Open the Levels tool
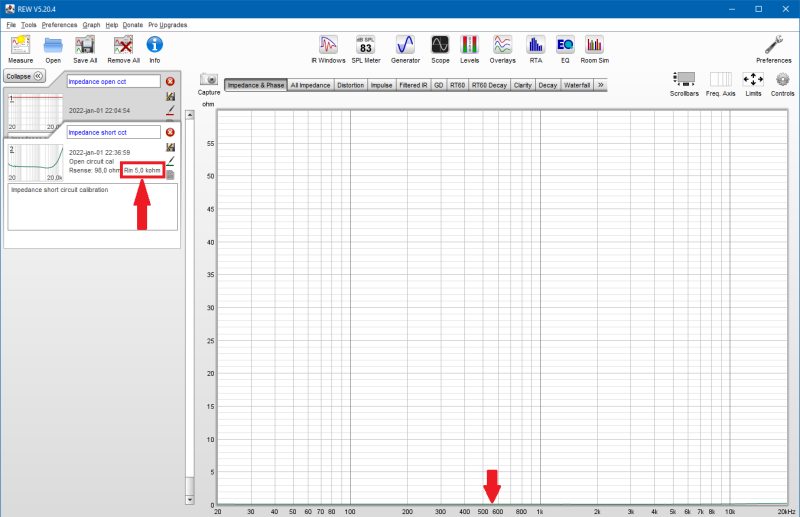 [x=469, y=50]
